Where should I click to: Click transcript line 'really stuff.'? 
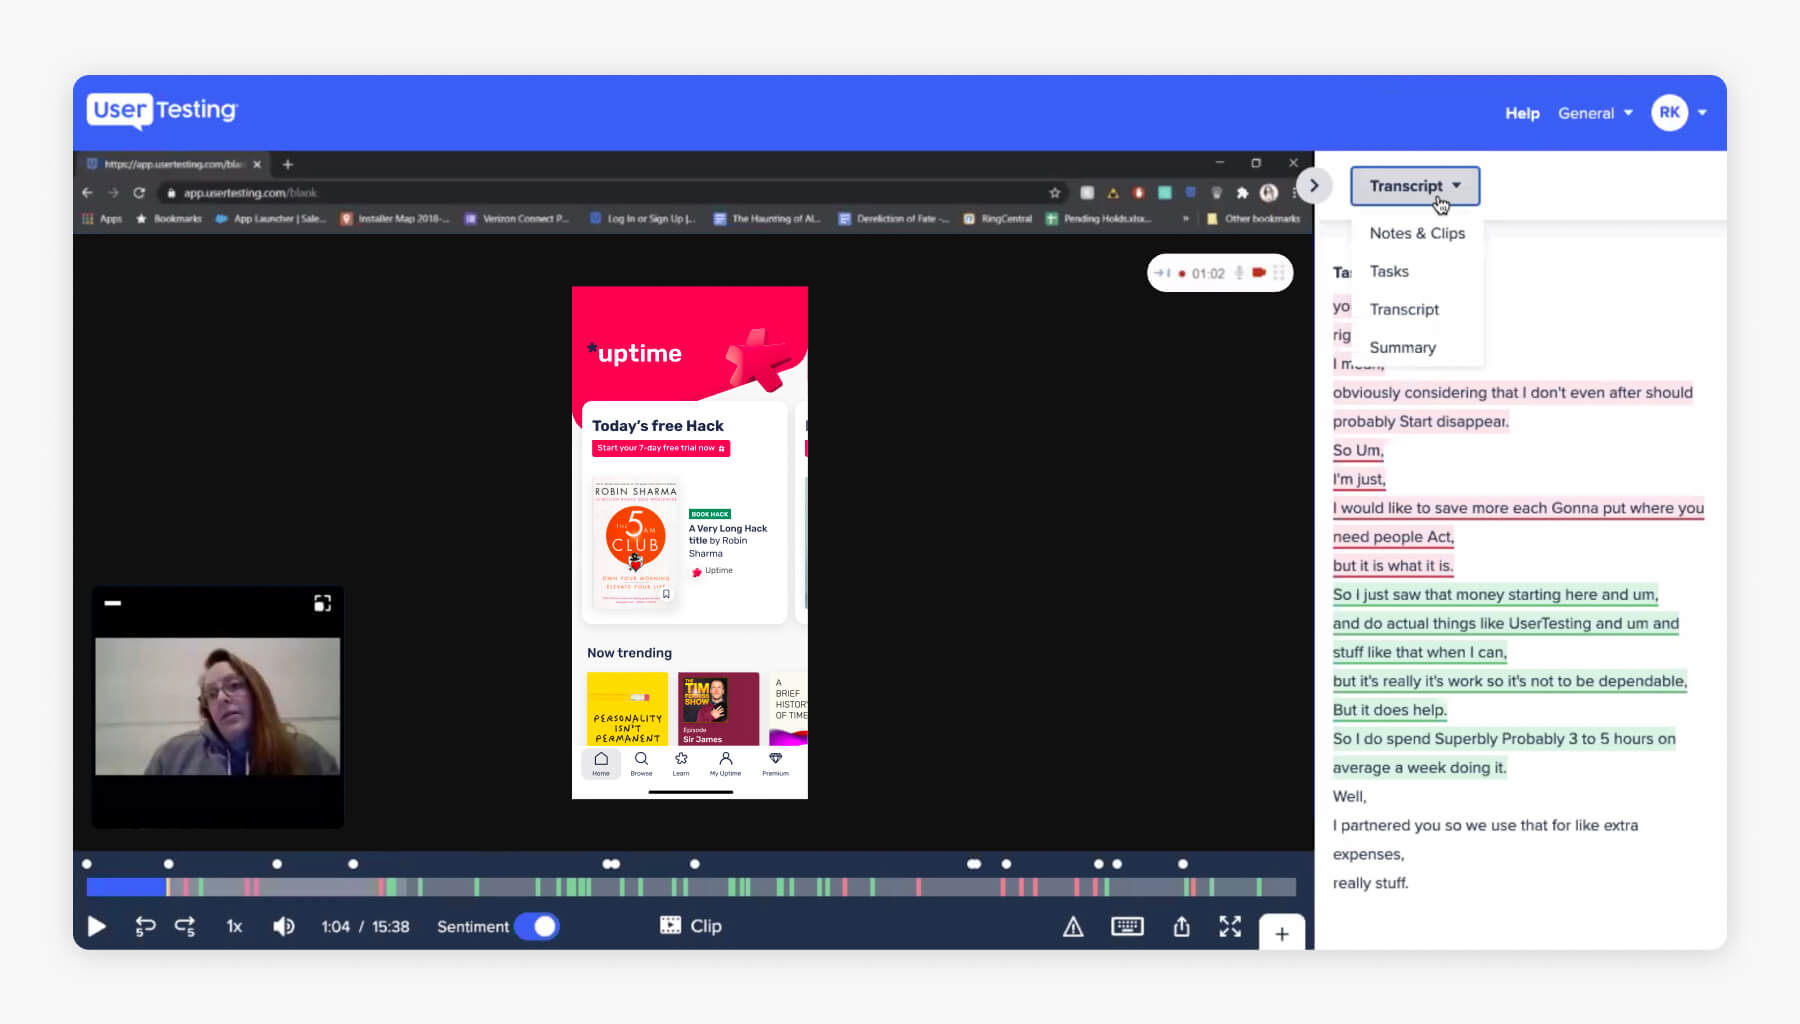(x=1370, y=883)
